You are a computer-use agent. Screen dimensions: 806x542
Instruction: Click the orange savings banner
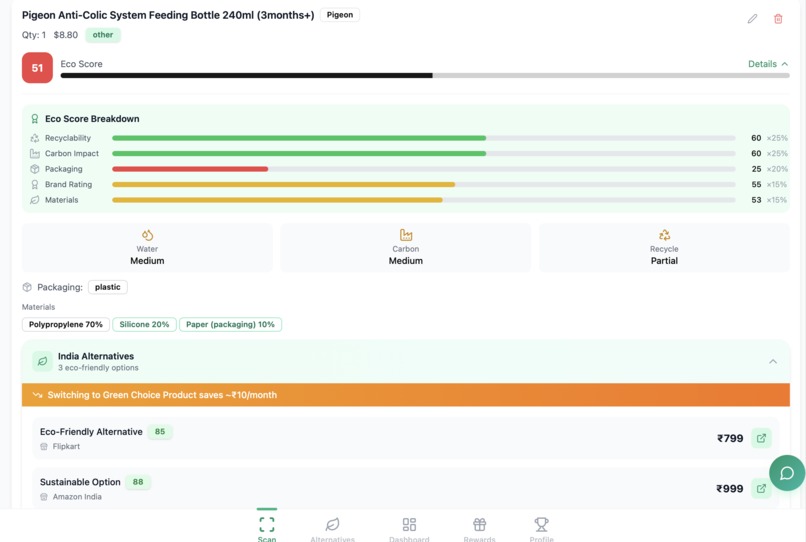(406, 395)
